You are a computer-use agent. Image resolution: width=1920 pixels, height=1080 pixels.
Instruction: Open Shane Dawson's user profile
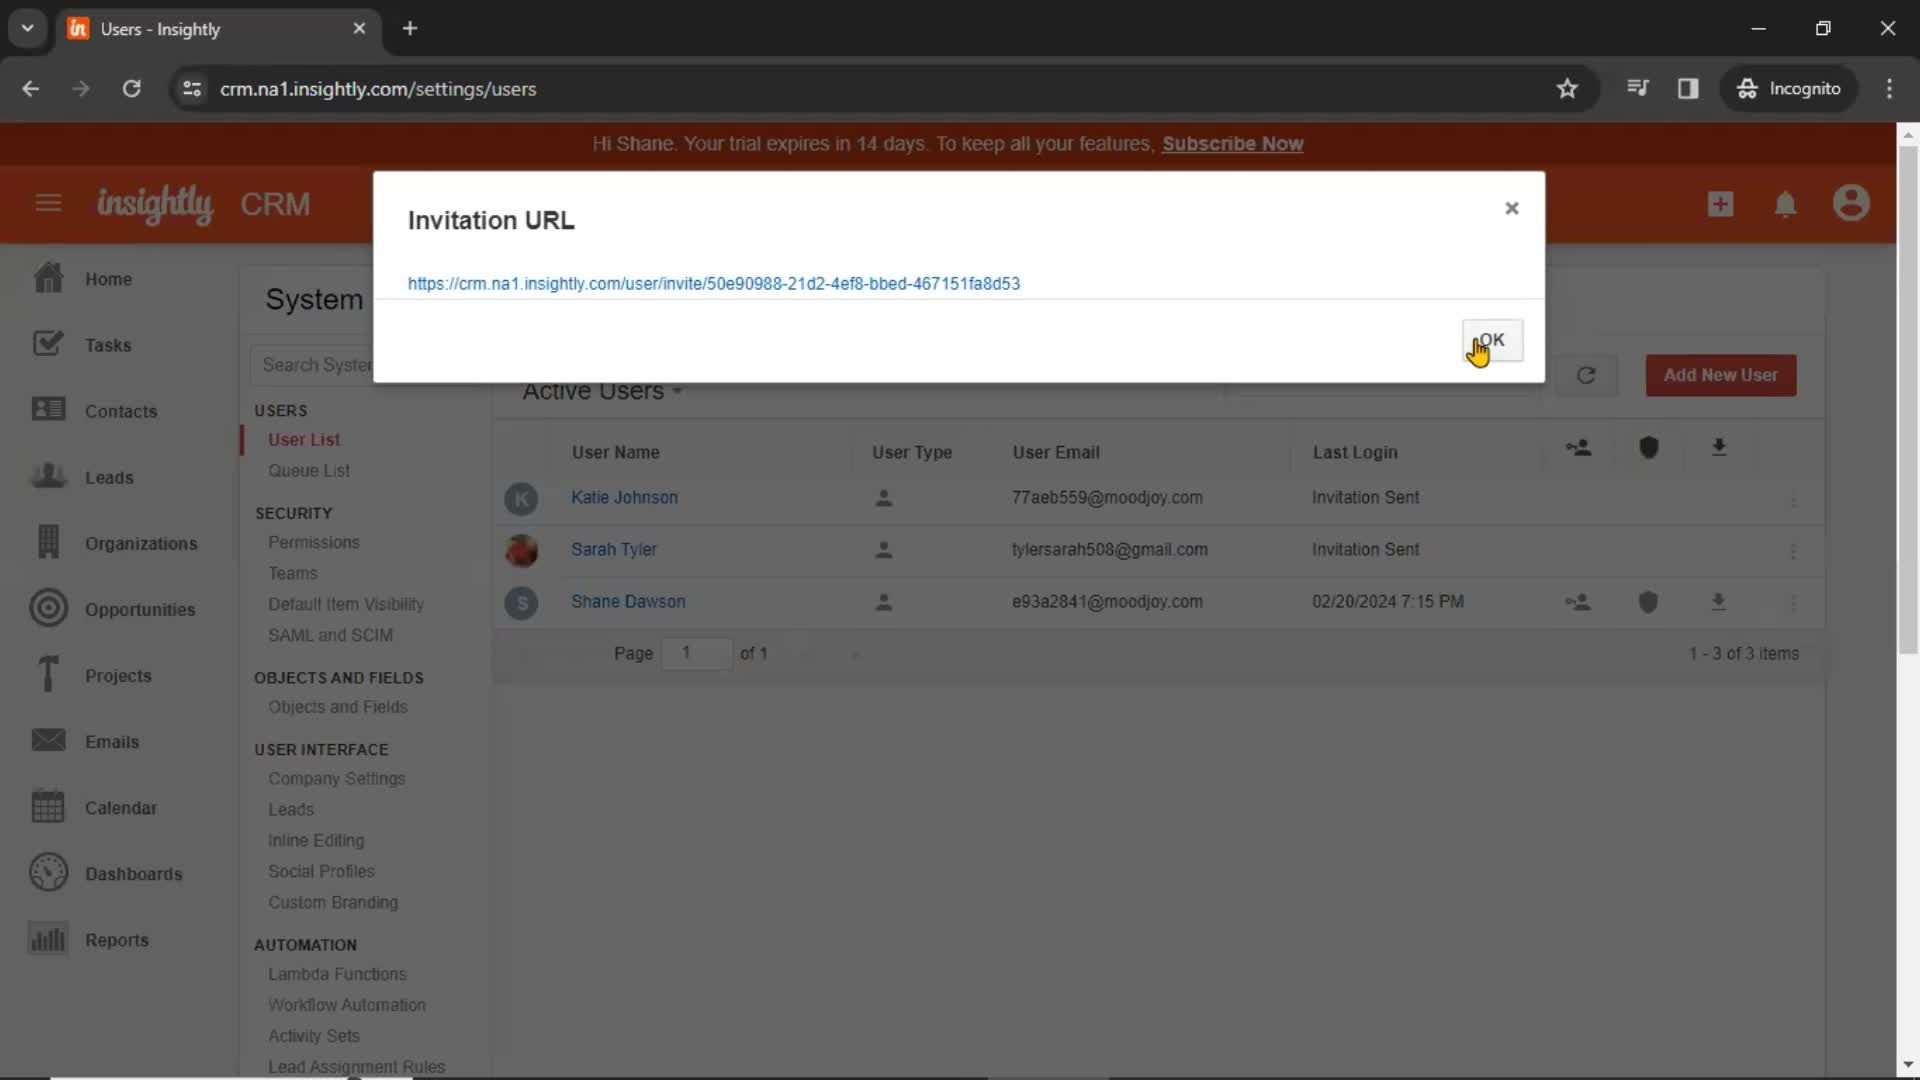click(x=628, y=602)
